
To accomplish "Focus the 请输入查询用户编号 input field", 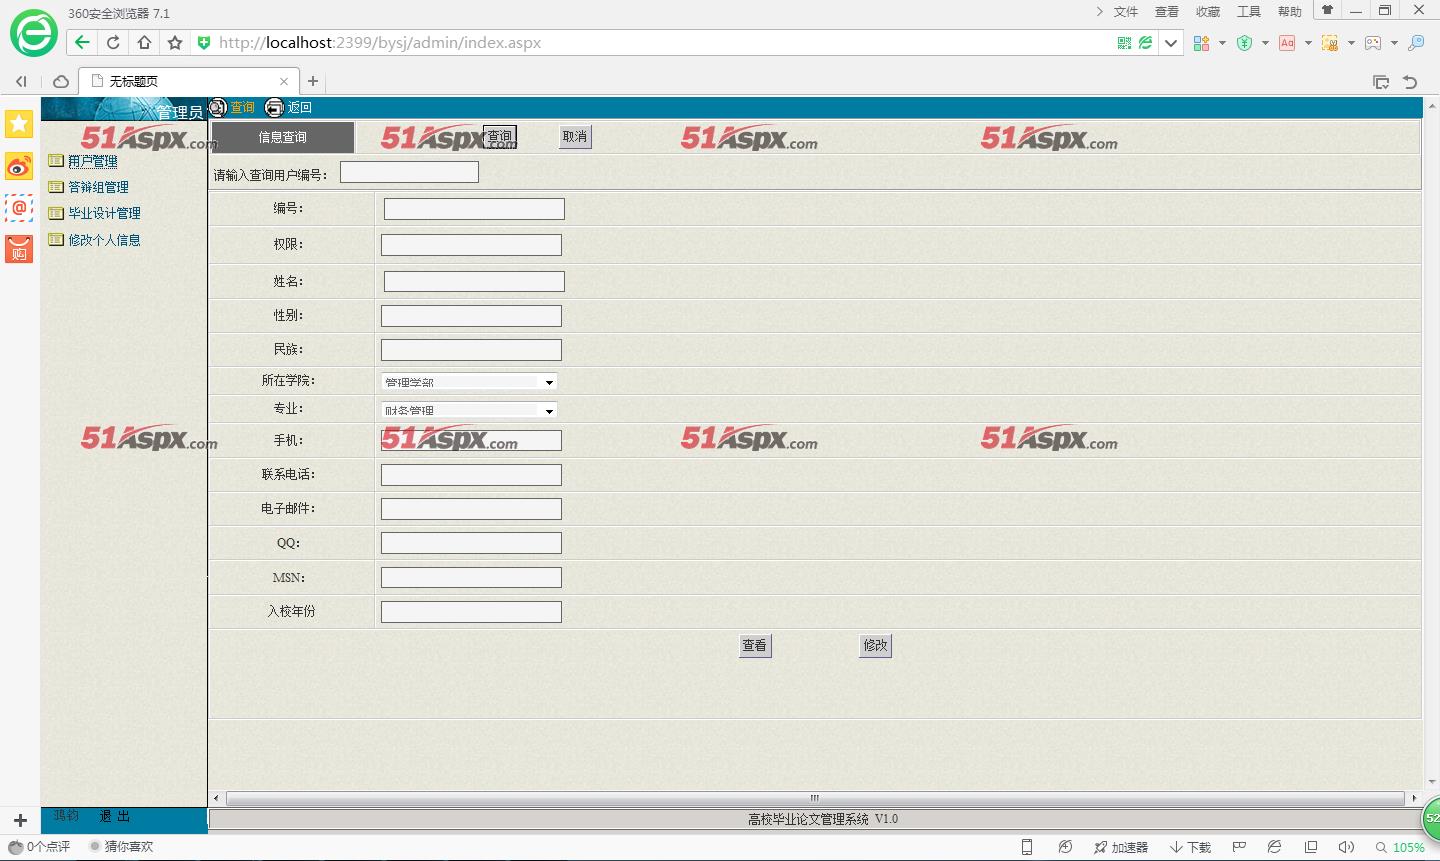I will tap(409, 172).
